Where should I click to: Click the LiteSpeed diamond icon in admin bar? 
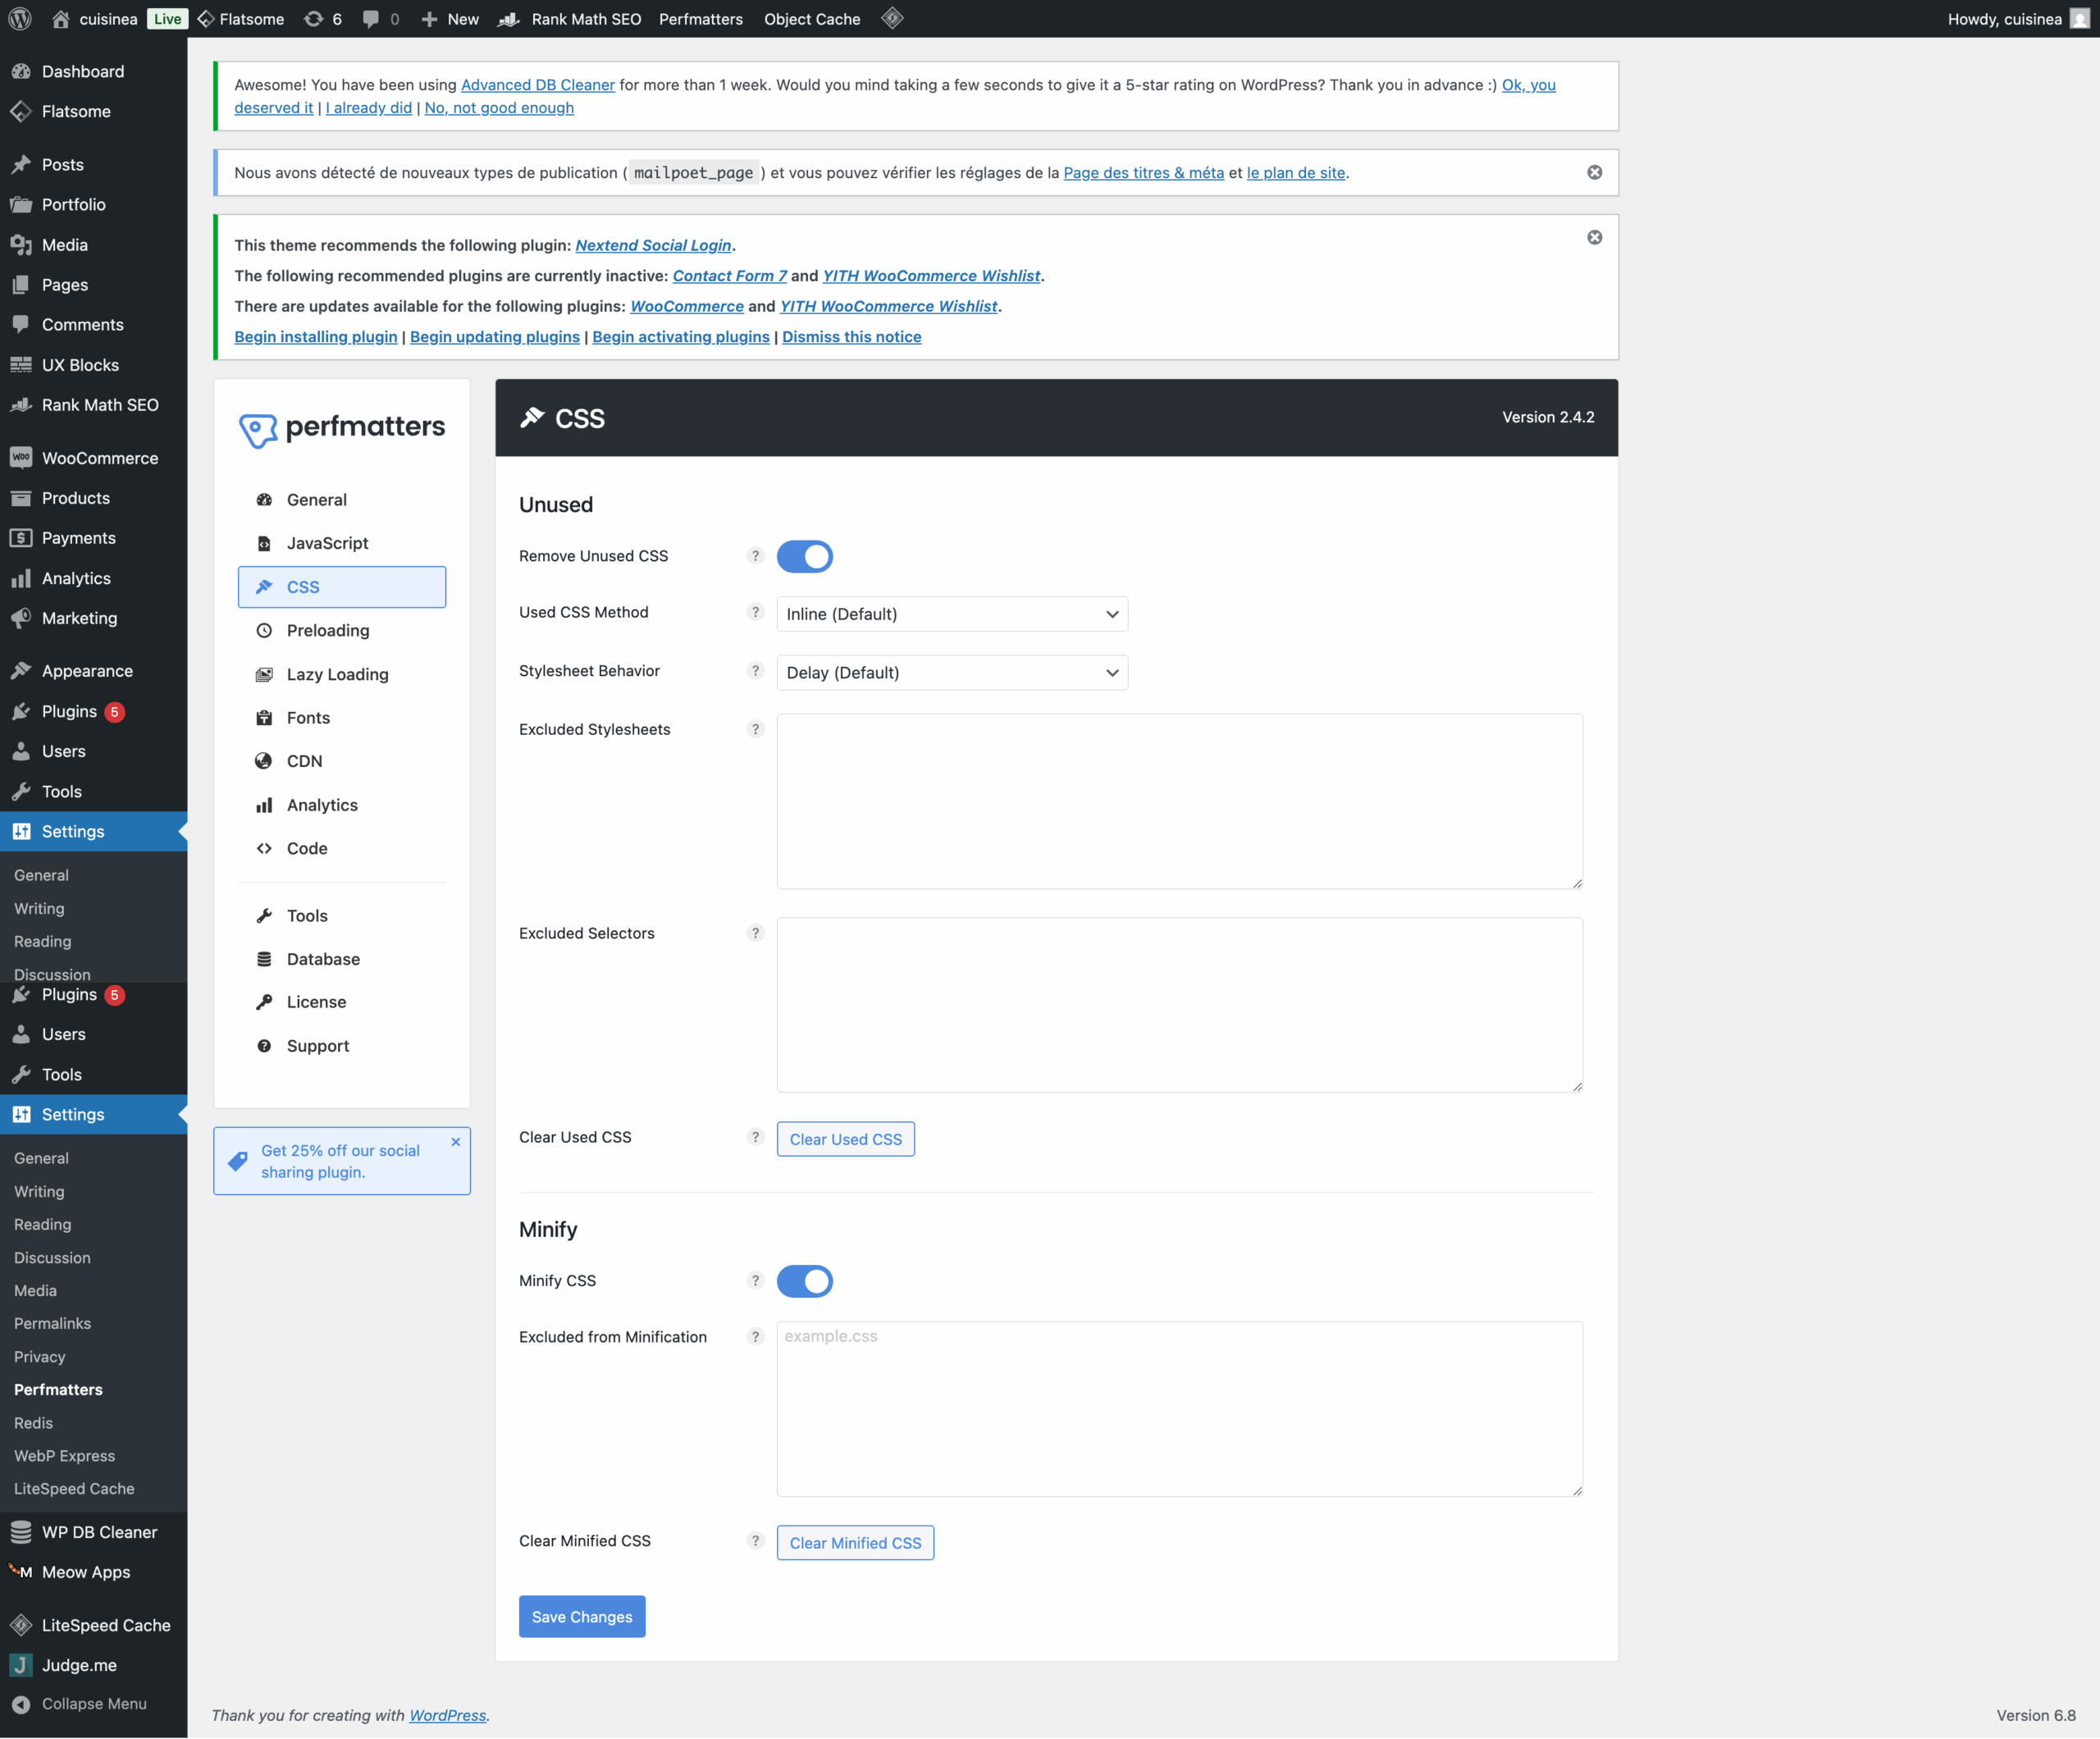coord(892,18)
